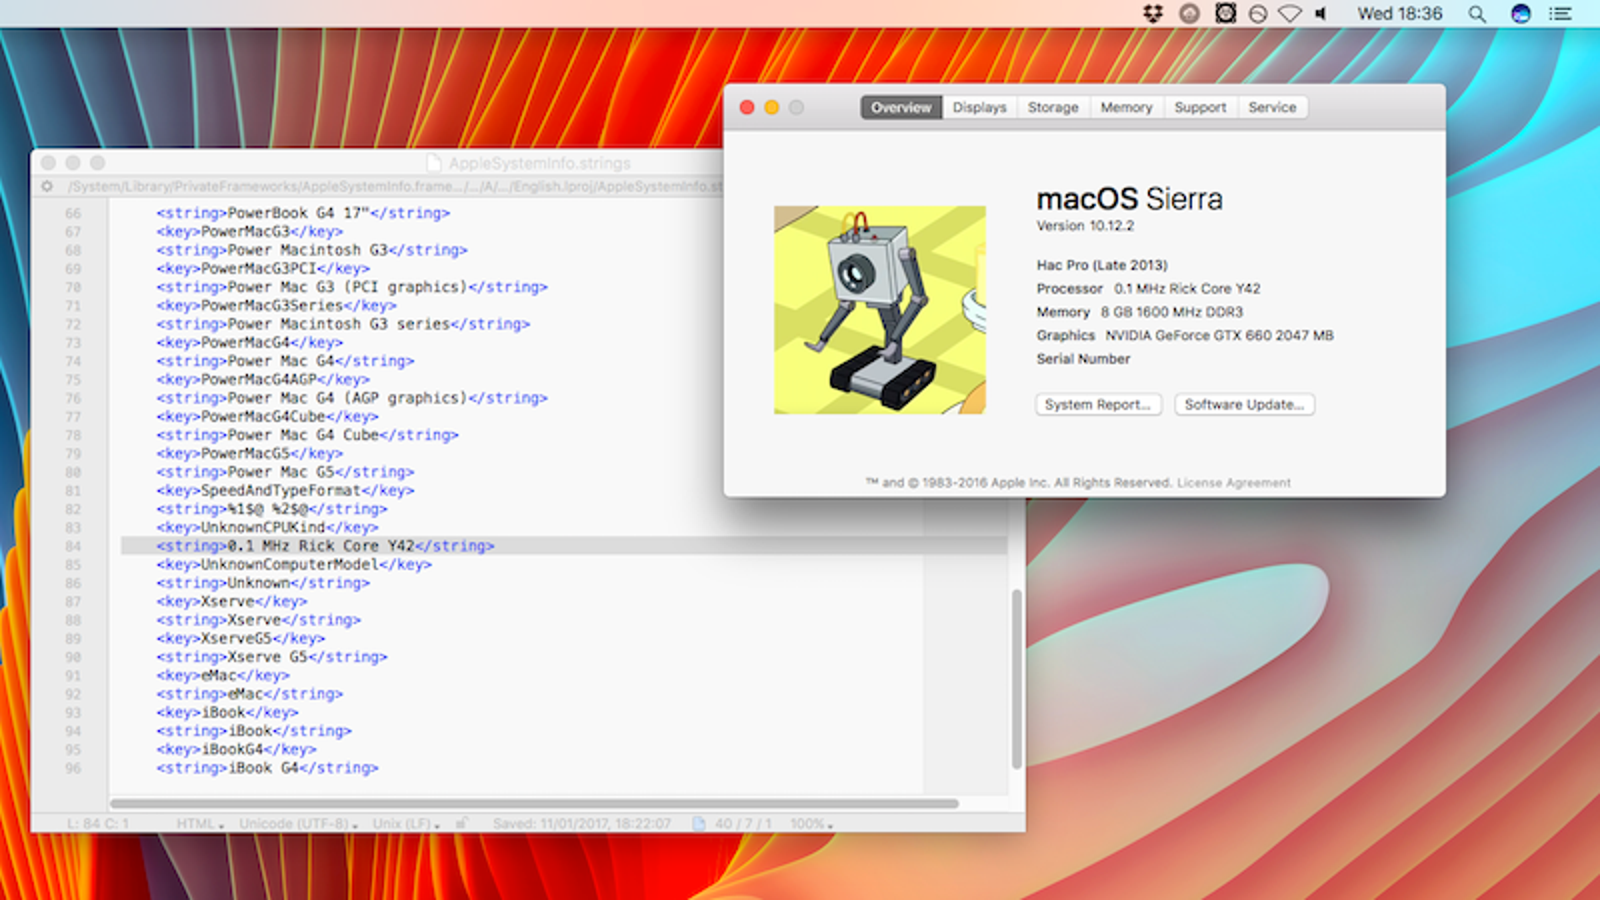This screenshot has height=900, width=1600.
Task: Click the Saved: 11/01/2017 status text
Action: click(581, 824)
